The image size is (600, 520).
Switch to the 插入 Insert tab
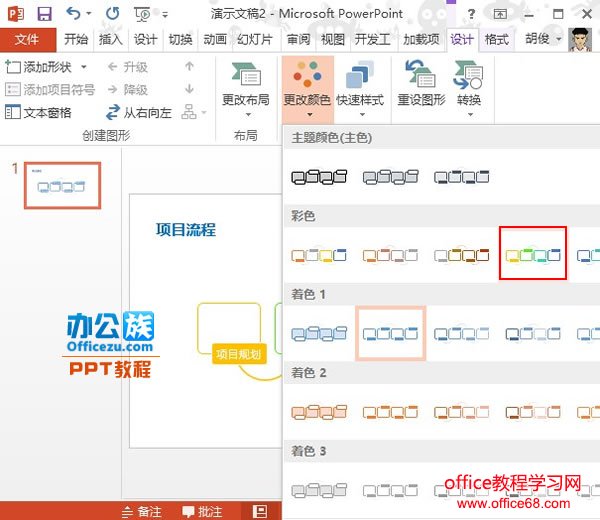pos(111,39)
